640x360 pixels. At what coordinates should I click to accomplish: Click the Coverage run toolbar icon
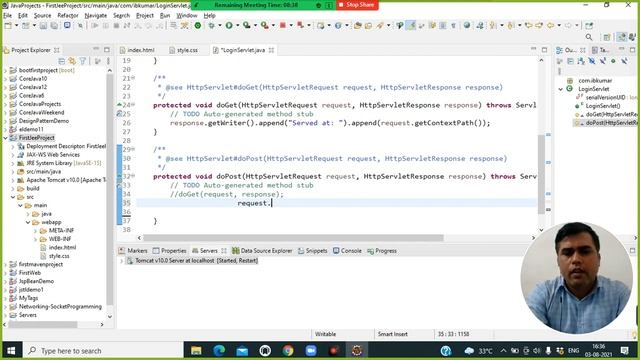pyautogui.click(x=247, y=25)
